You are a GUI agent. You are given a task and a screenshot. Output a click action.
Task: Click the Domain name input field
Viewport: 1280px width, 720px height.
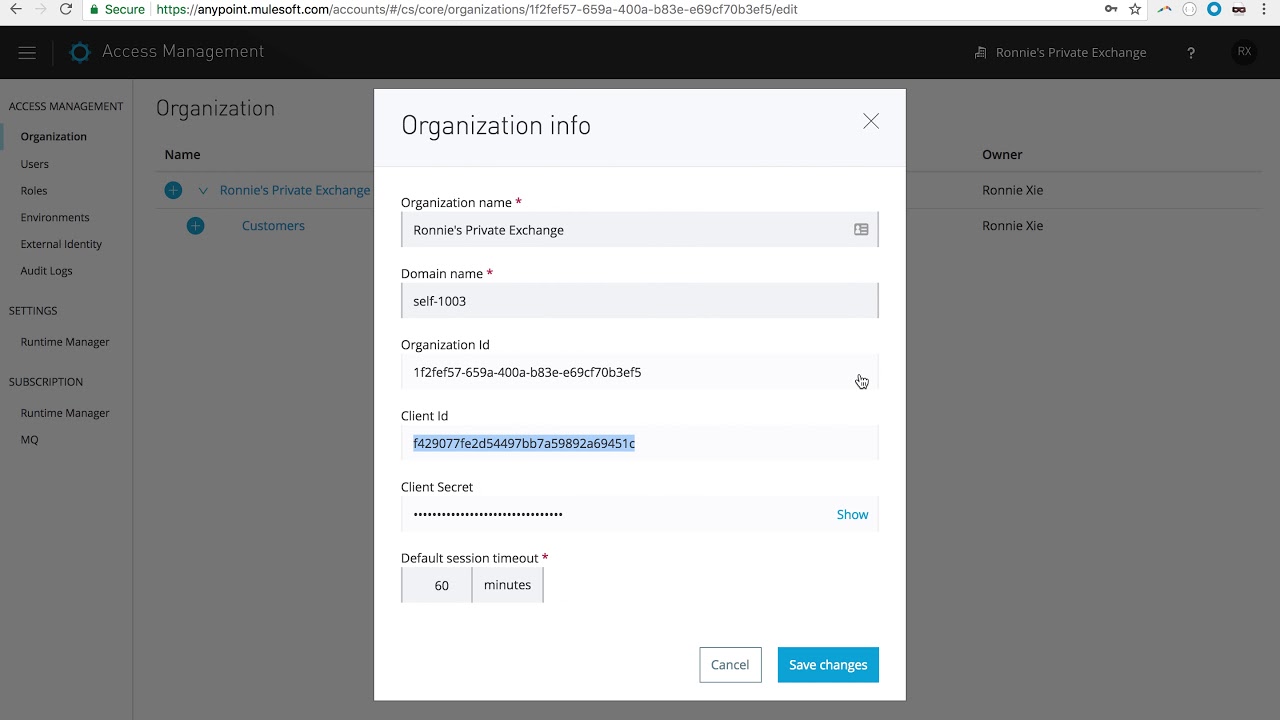640,301
